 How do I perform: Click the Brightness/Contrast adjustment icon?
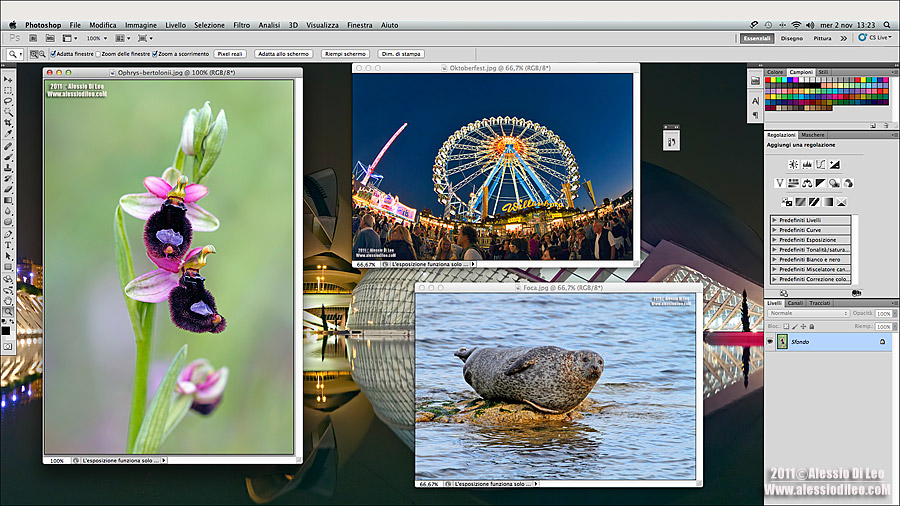pos(793,164)
